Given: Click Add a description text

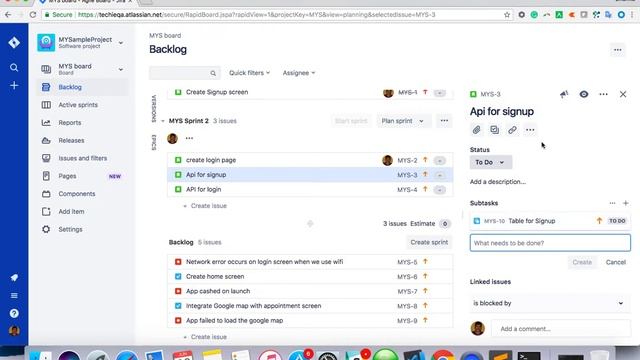Looking at the screenshot, I should pos(498,182).
